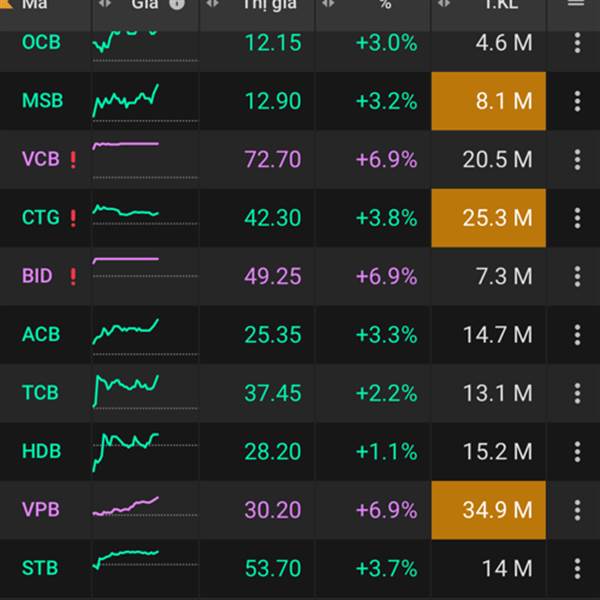Open the three-dot menu for VPB
Image resolution: width=600 pixels, height=600 pixels.
(x=577, y=510)
